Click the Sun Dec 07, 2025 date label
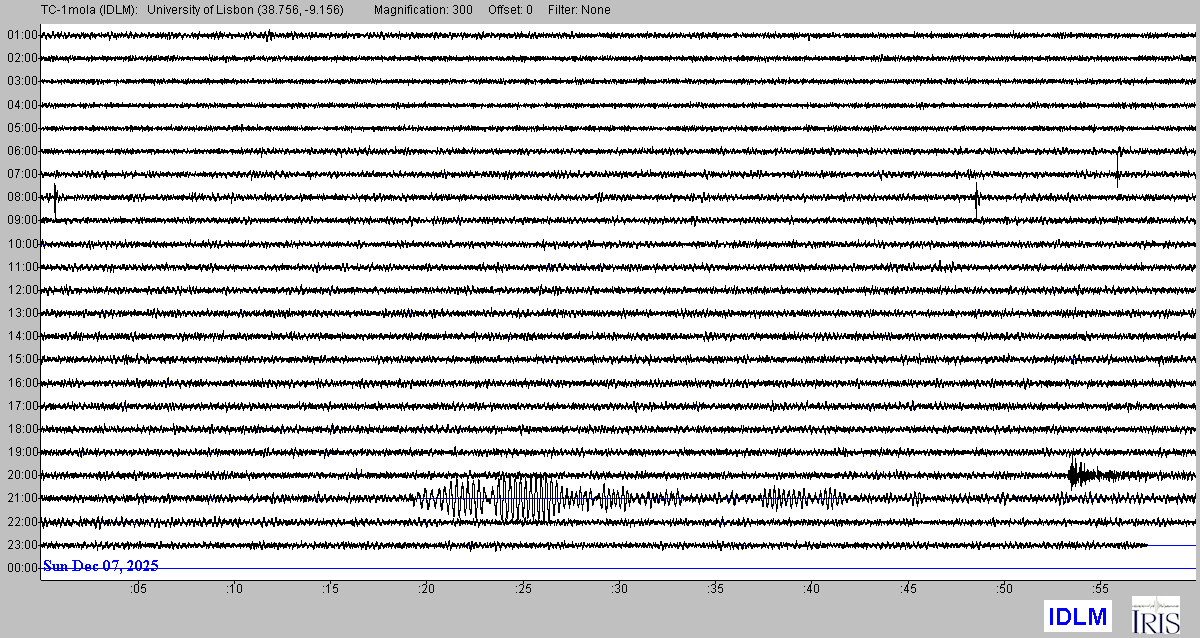This screenshot has height=638, width=1200. tap(100, 566)
